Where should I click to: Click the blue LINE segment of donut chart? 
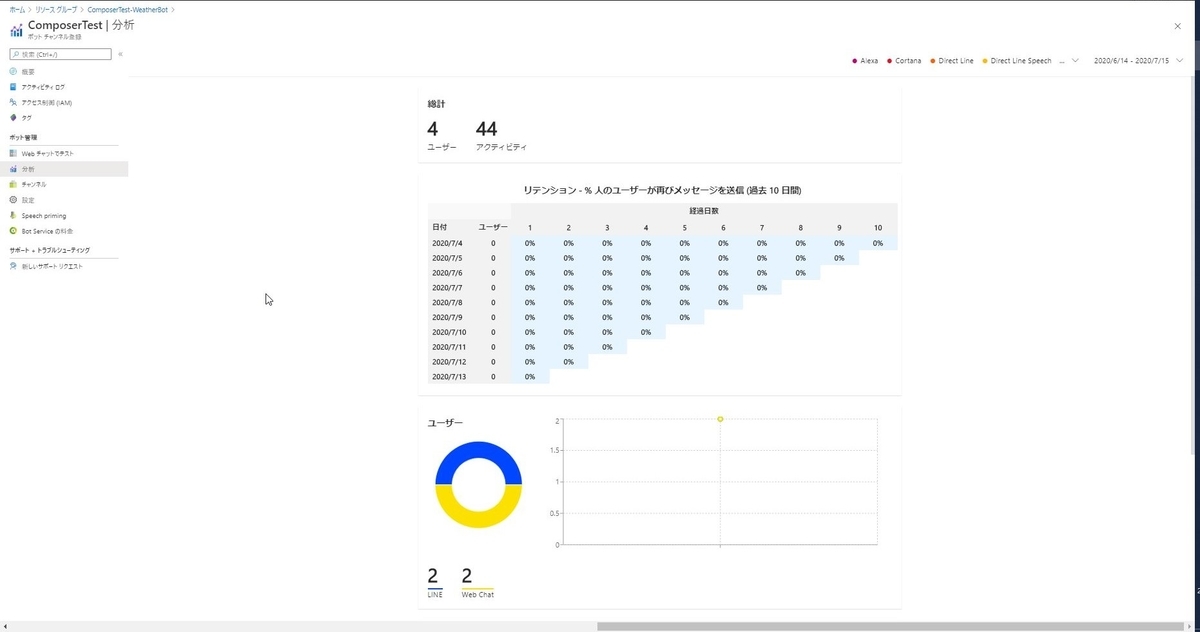coord(478,450)
